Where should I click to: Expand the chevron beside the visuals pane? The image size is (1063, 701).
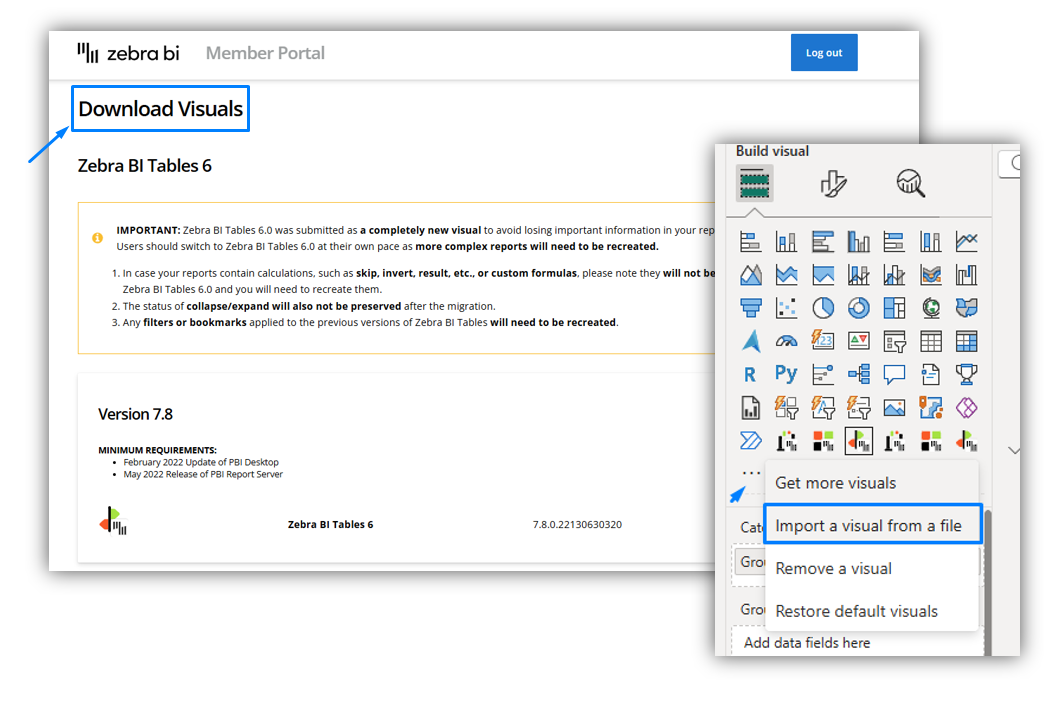(x=1013, y=451)
